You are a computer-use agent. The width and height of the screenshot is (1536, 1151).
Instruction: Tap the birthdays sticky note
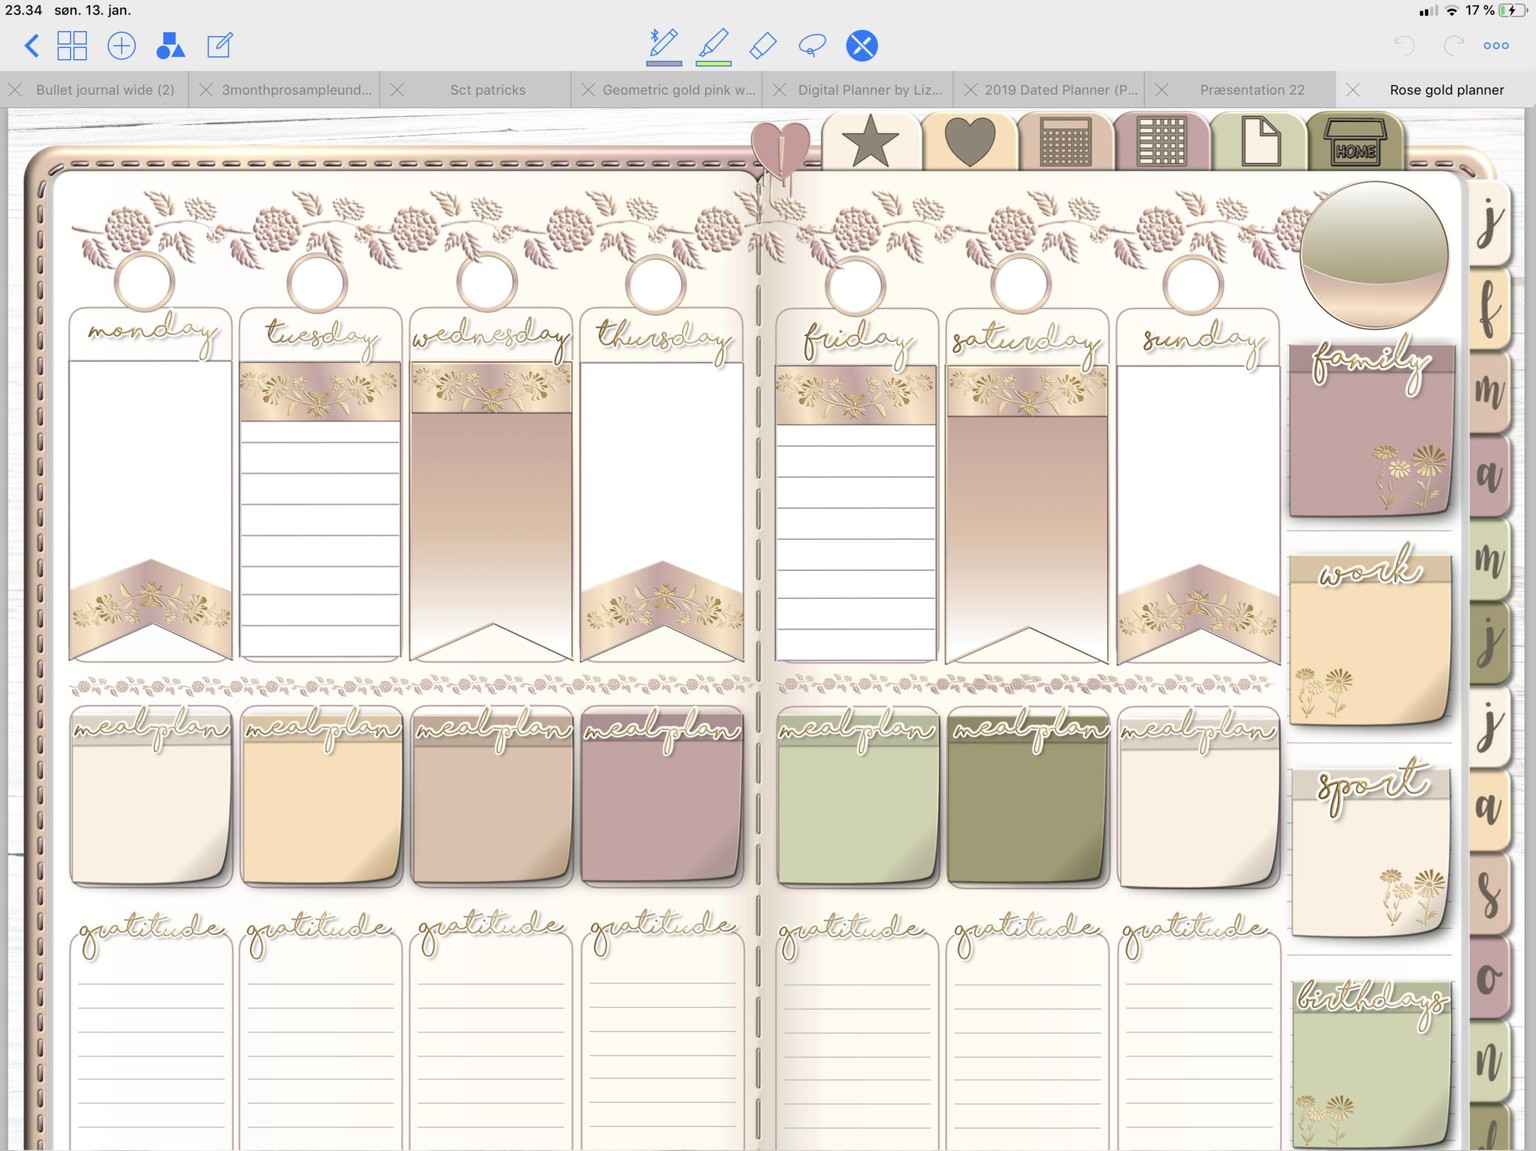tap(1371, 1063)
